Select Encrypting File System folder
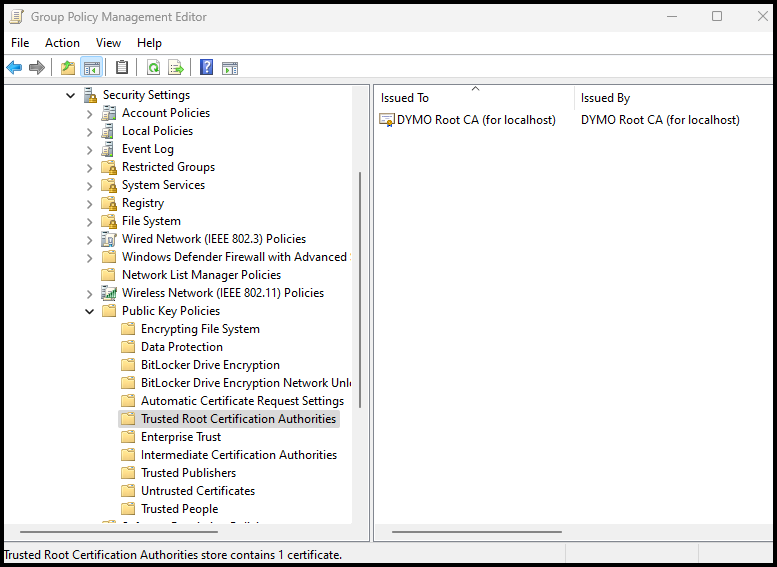Screen dimensions: 777x567 200,329
